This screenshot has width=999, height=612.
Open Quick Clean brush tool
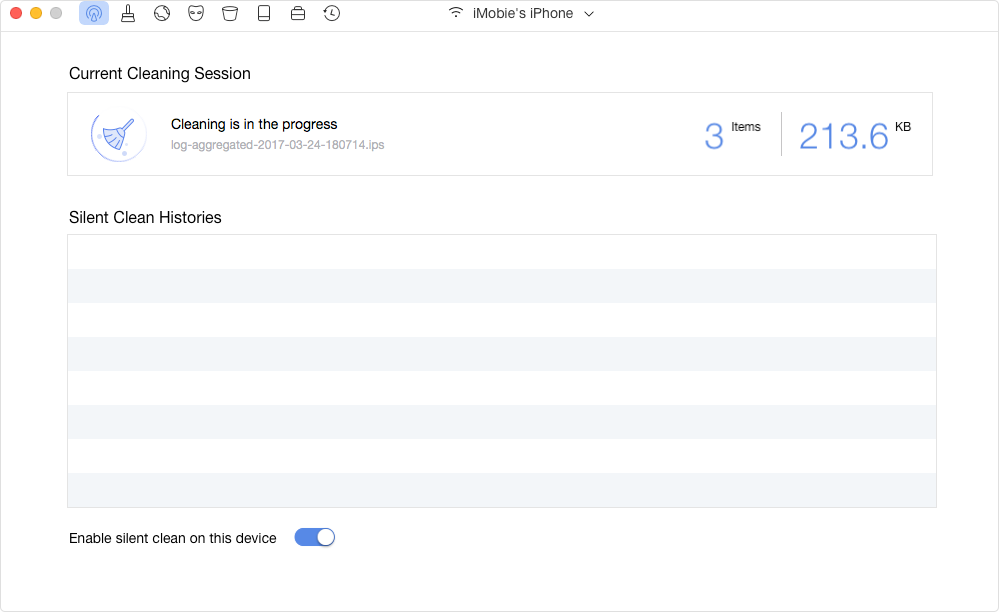pyautogui.click(x=128, y=14)
